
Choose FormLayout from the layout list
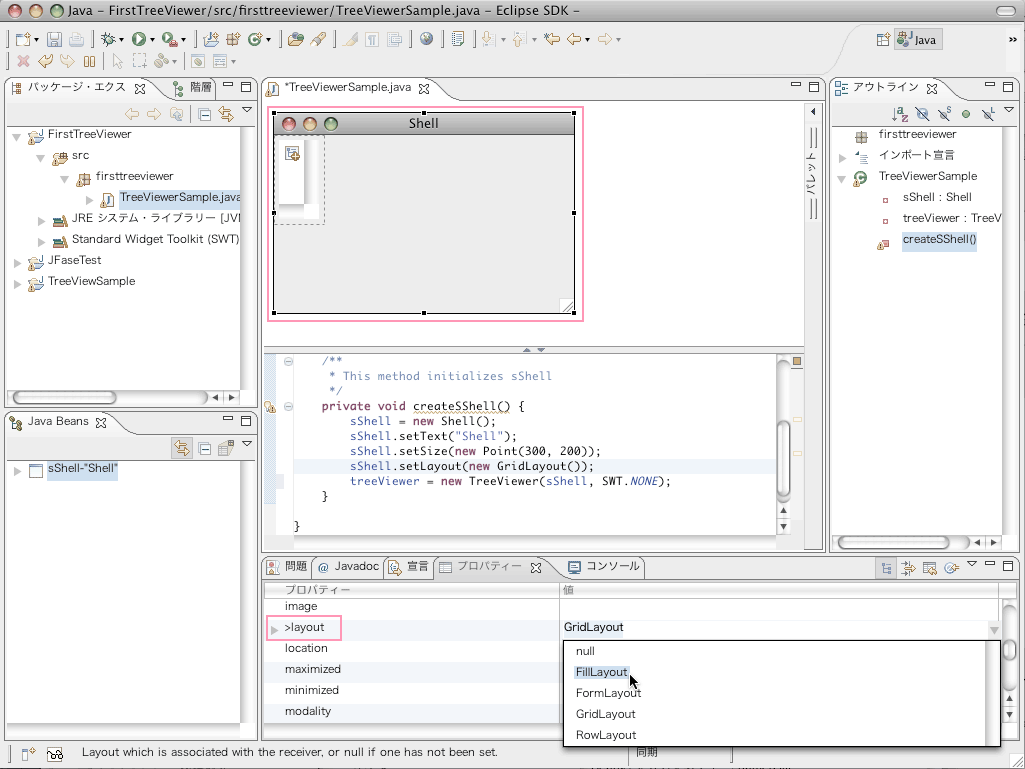pos(608,692)
